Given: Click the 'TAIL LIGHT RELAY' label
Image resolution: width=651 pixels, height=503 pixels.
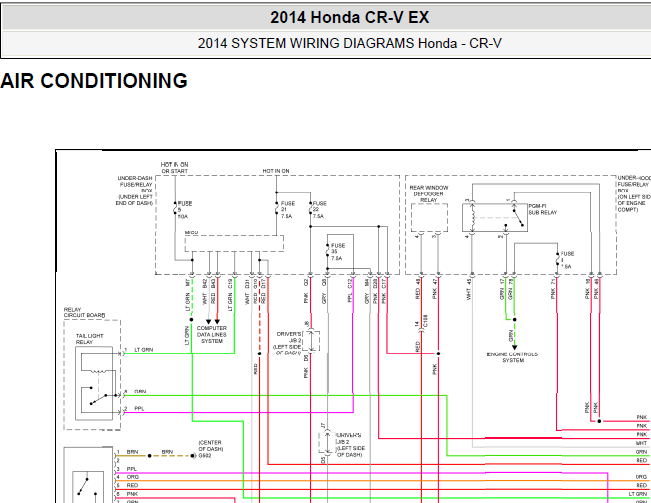Looking at the screenshot, I should pyautogui.click(x=89, y=339).
